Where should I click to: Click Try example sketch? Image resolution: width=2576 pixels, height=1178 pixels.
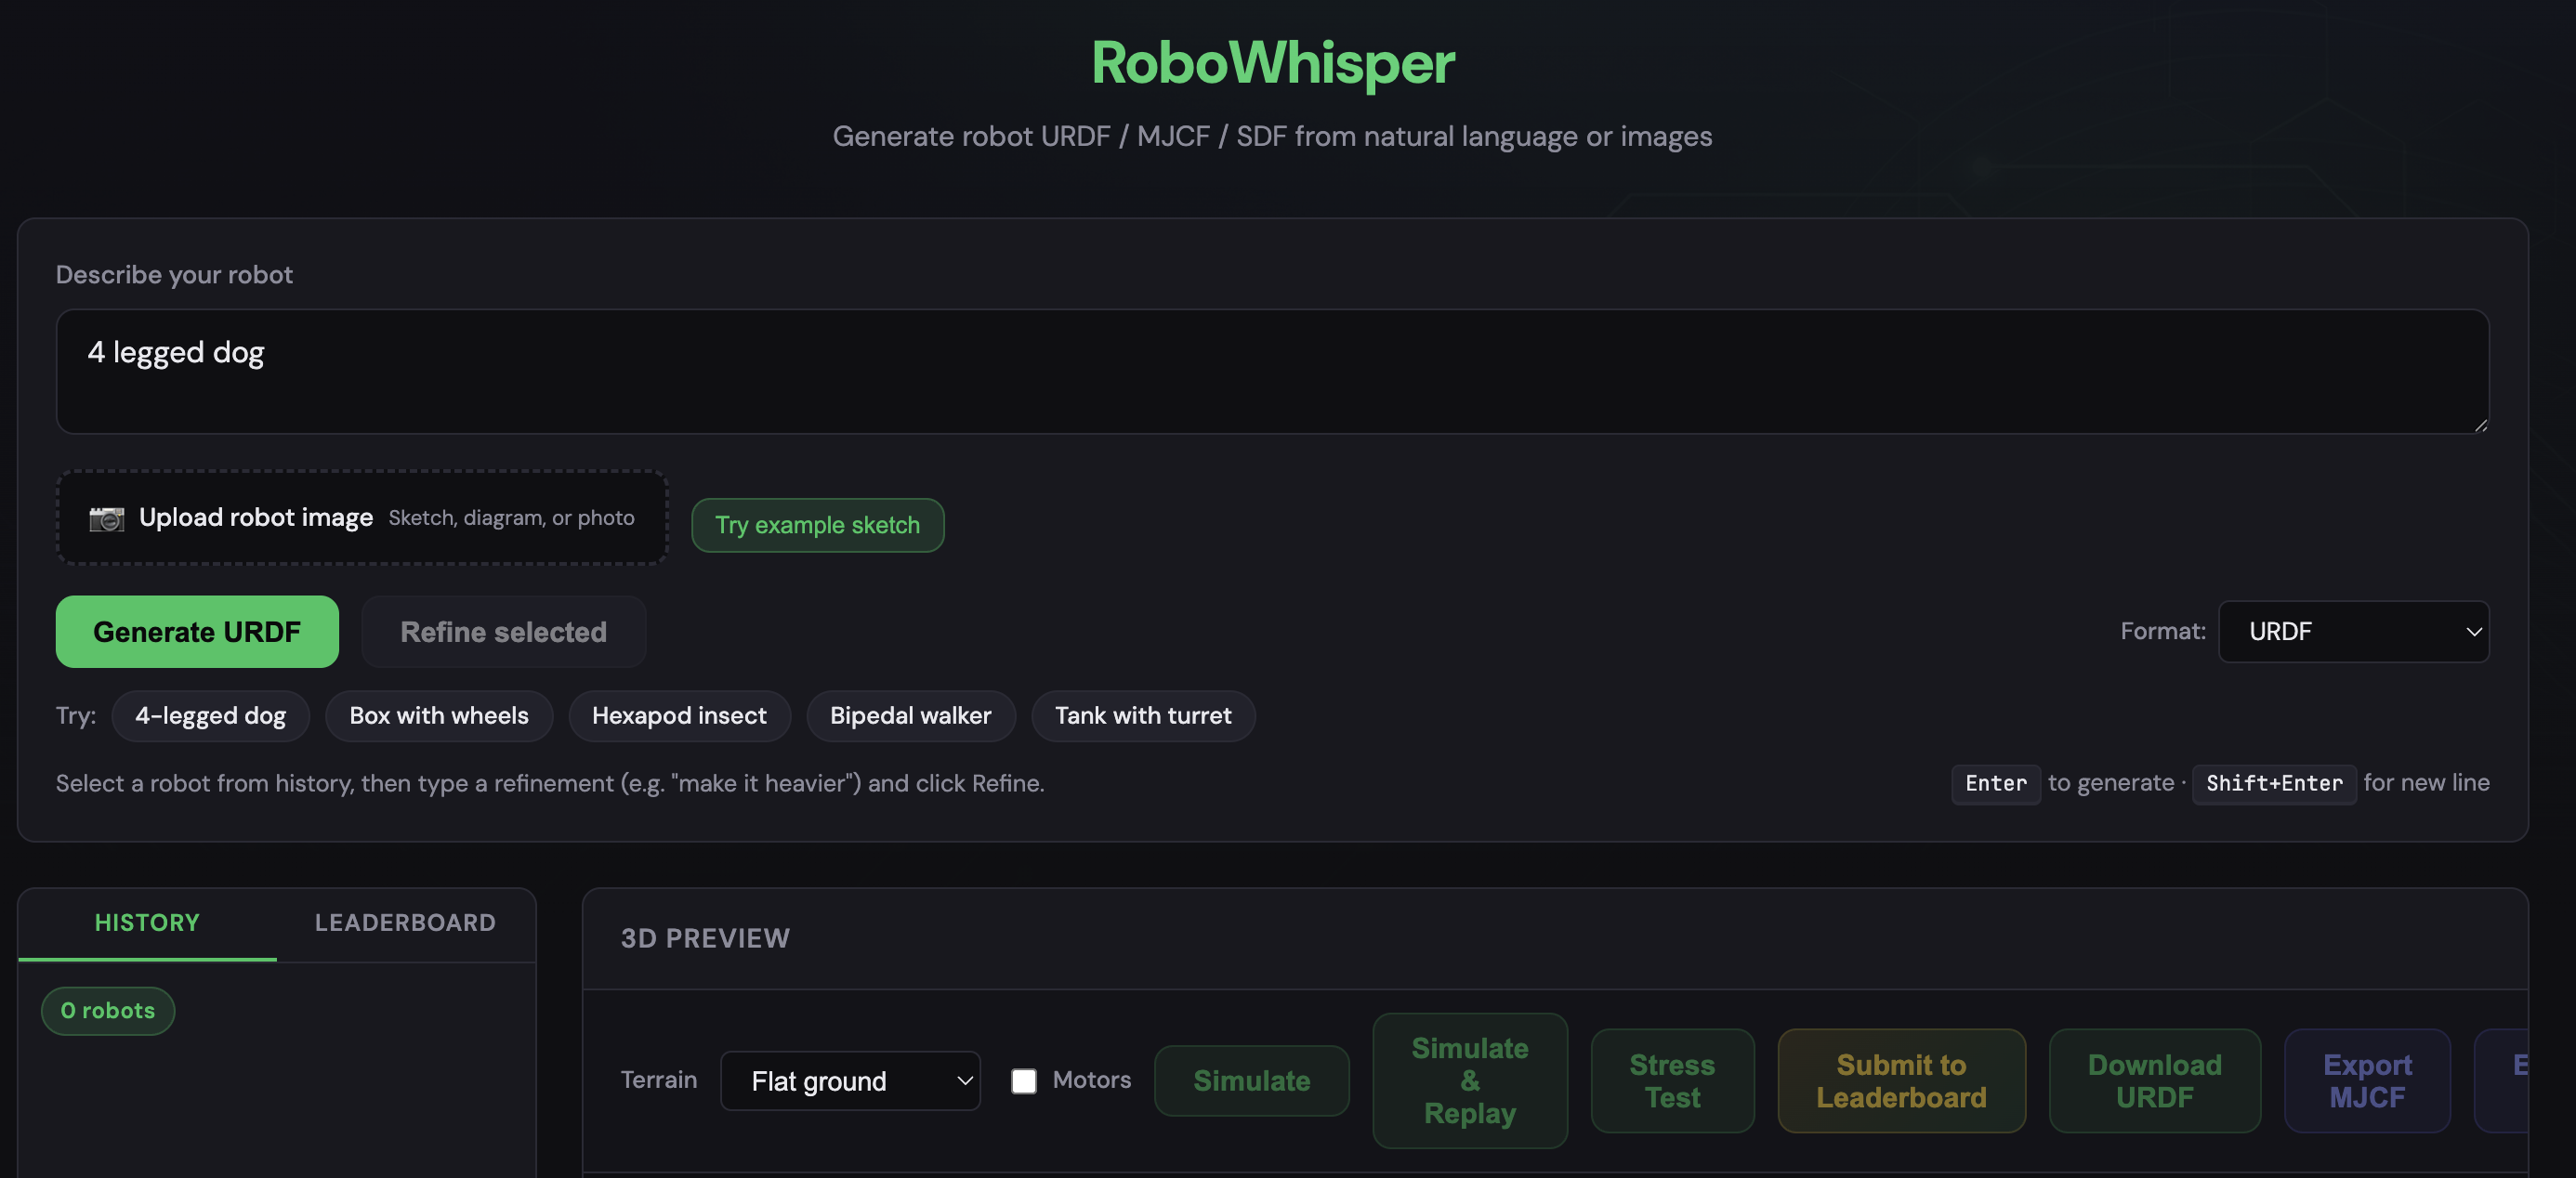coord(817,525)
